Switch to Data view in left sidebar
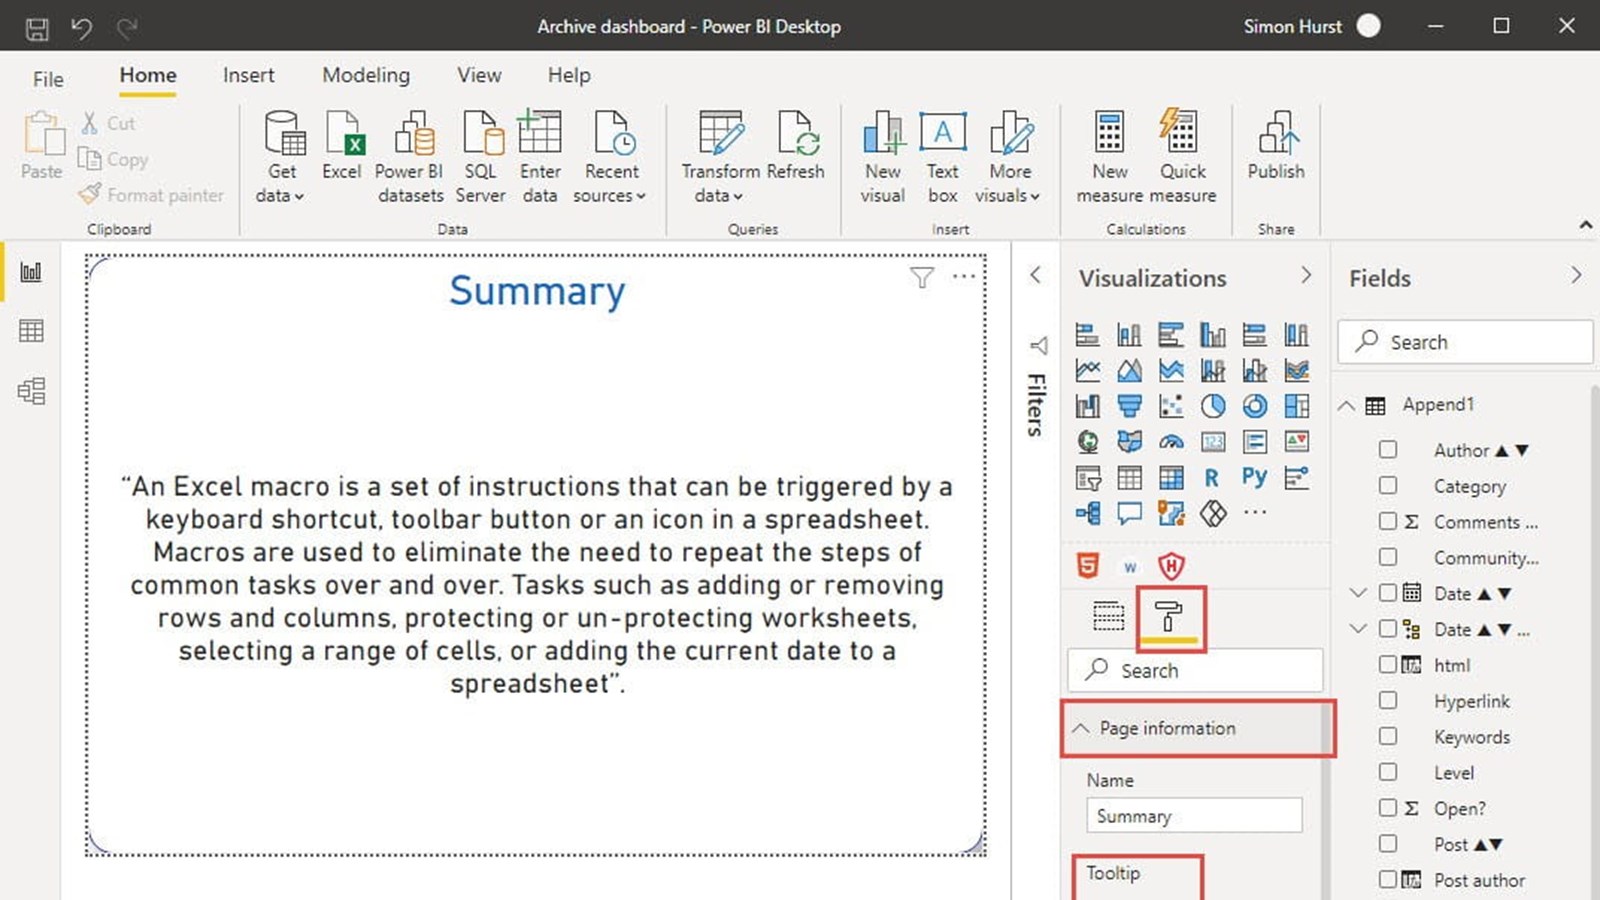 [31, 331]
